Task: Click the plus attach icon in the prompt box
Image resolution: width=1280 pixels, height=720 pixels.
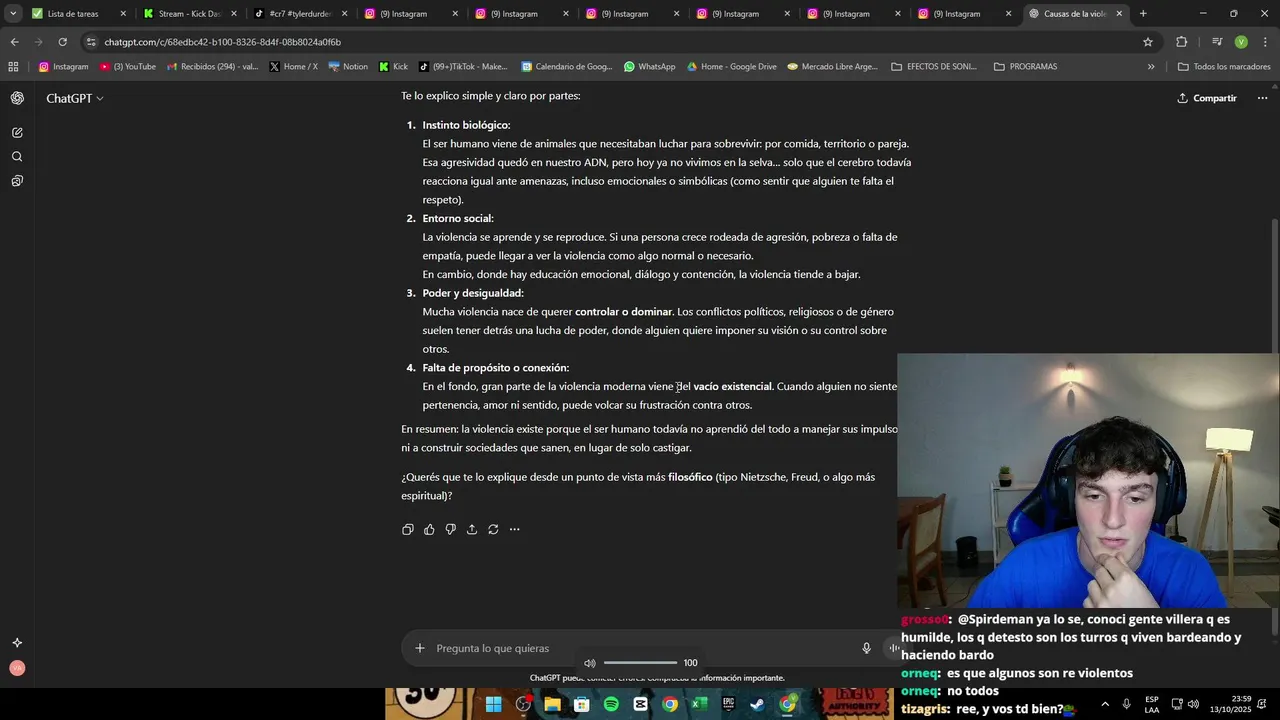Action: [420, 648]
